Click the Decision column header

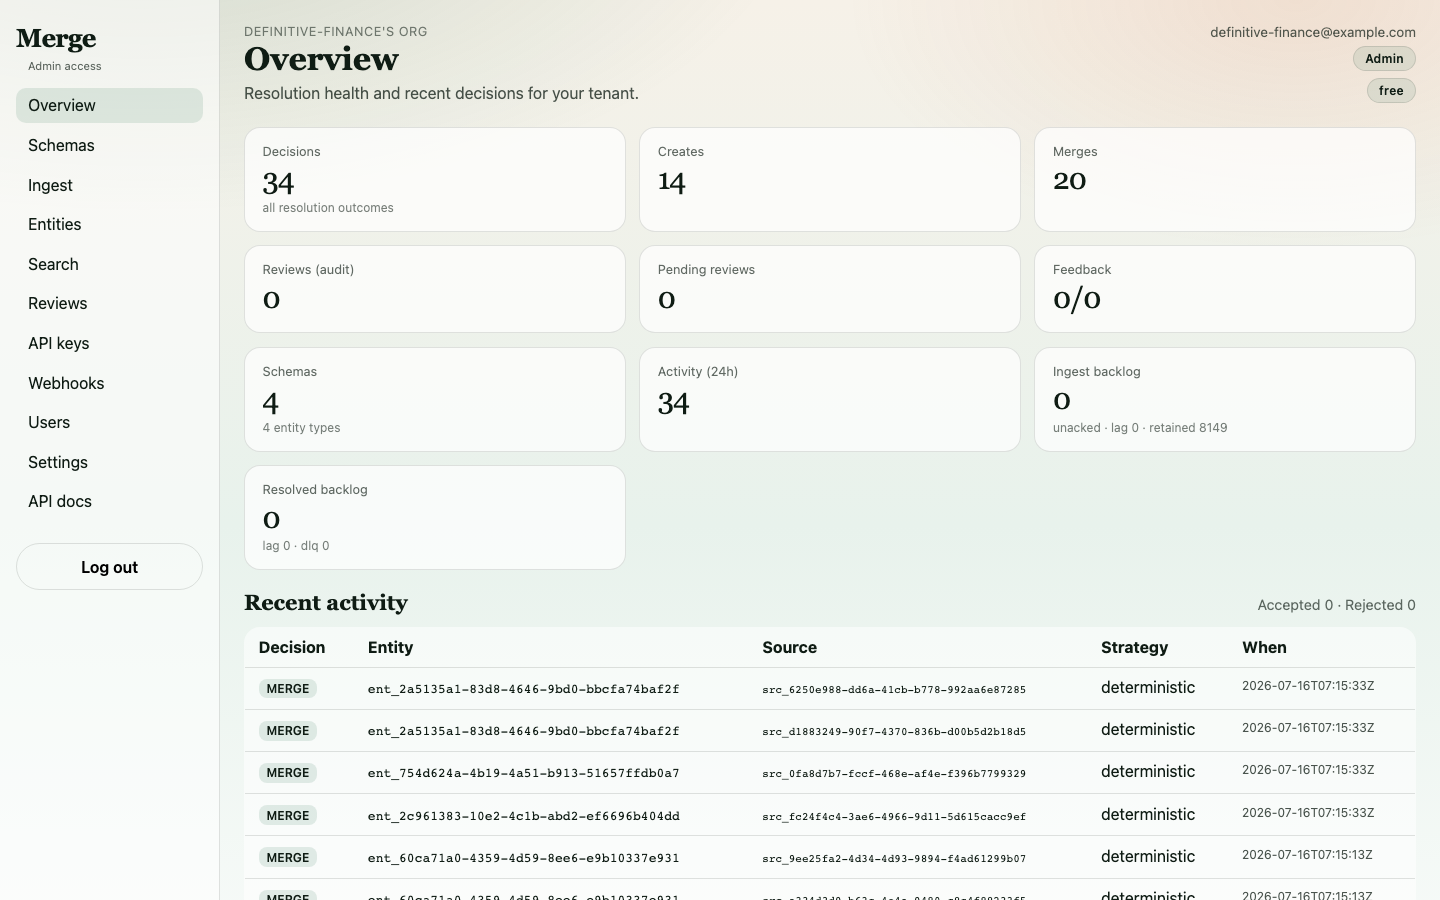click(x=292, y=648)
